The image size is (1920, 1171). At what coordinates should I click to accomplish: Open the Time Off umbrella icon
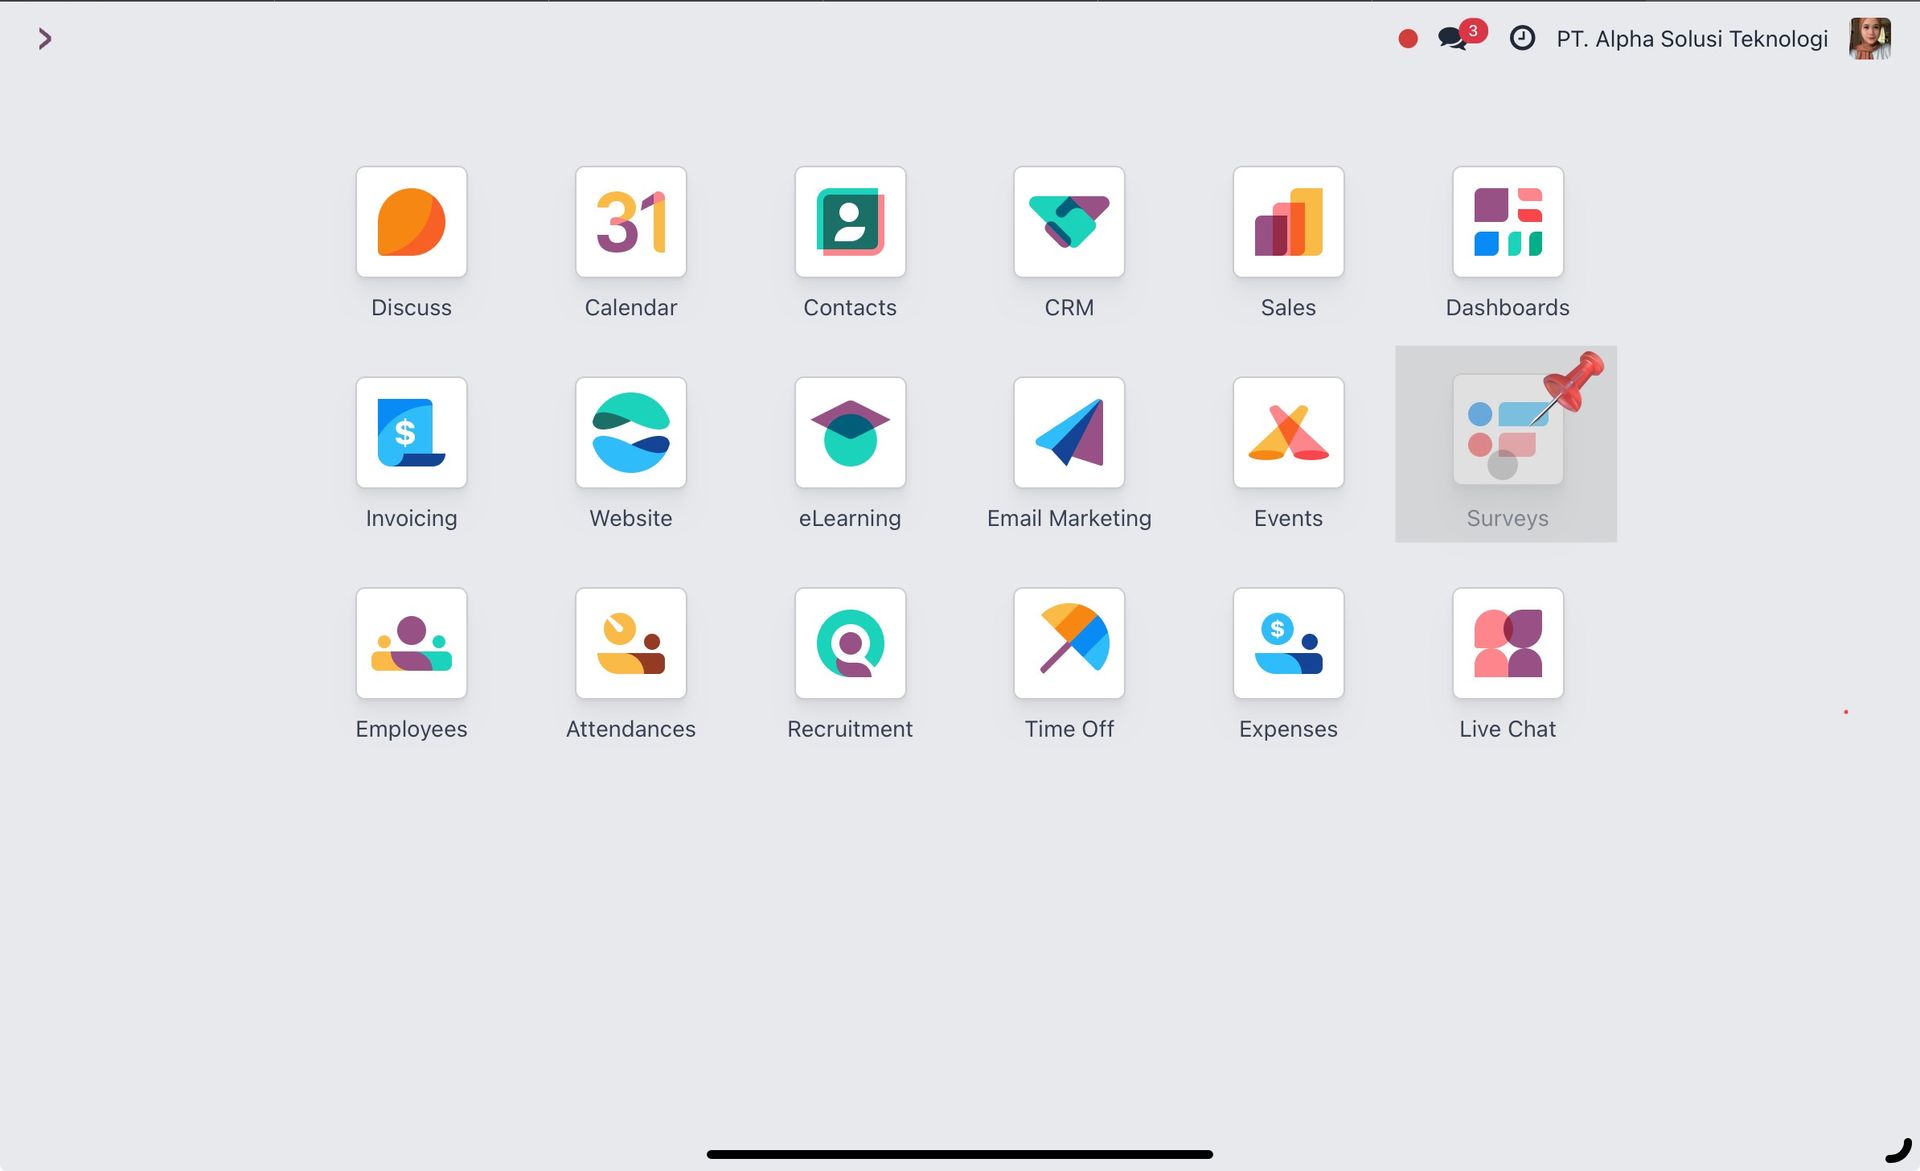[1069, 643]
